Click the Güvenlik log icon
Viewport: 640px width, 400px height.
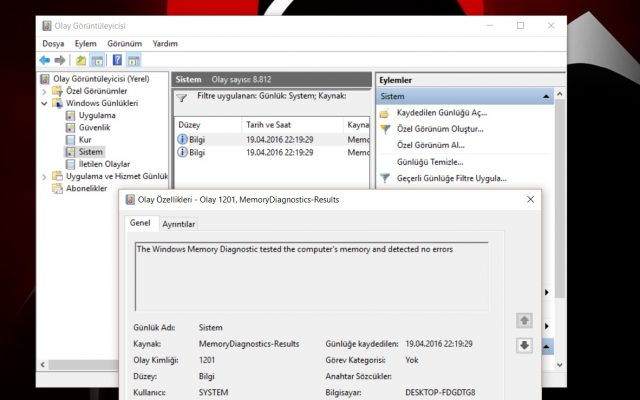tap(71, 128)
